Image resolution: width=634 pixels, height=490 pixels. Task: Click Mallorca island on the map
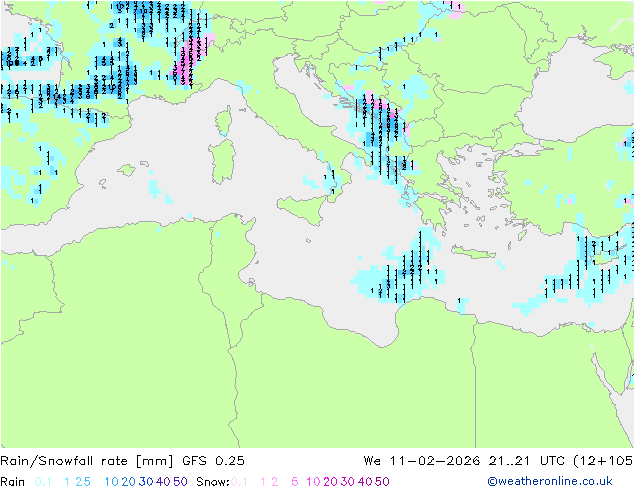click(x=127, y=170)
